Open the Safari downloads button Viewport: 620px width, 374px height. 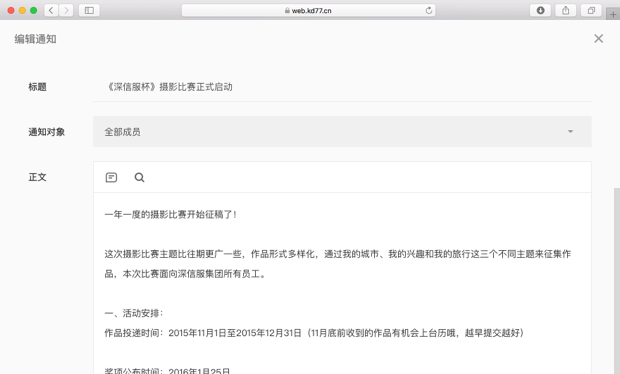tap(540, 10)
